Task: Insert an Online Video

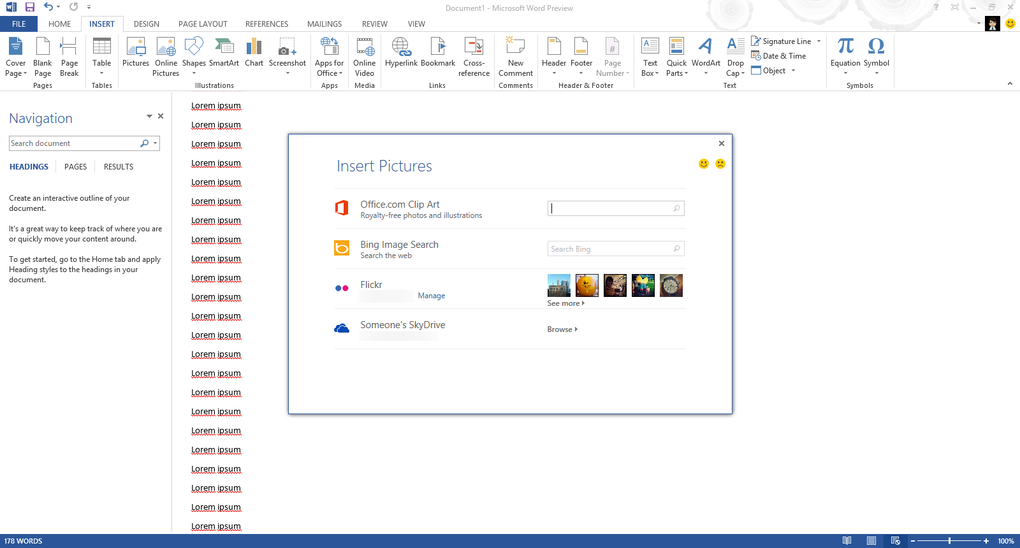Action: [364, 57]
